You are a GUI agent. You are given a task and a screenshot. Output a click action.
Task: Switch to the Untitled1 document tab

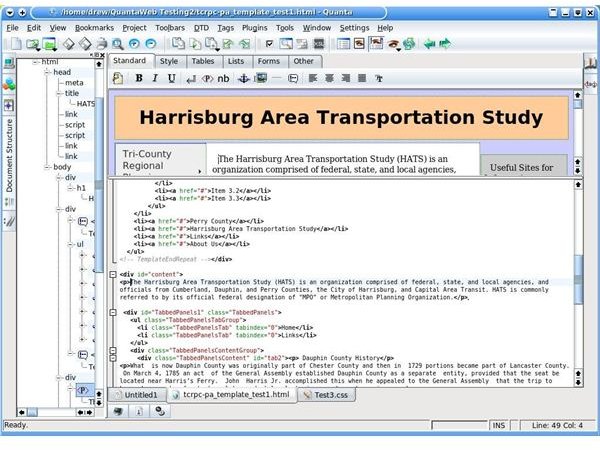tap(138, 395)
